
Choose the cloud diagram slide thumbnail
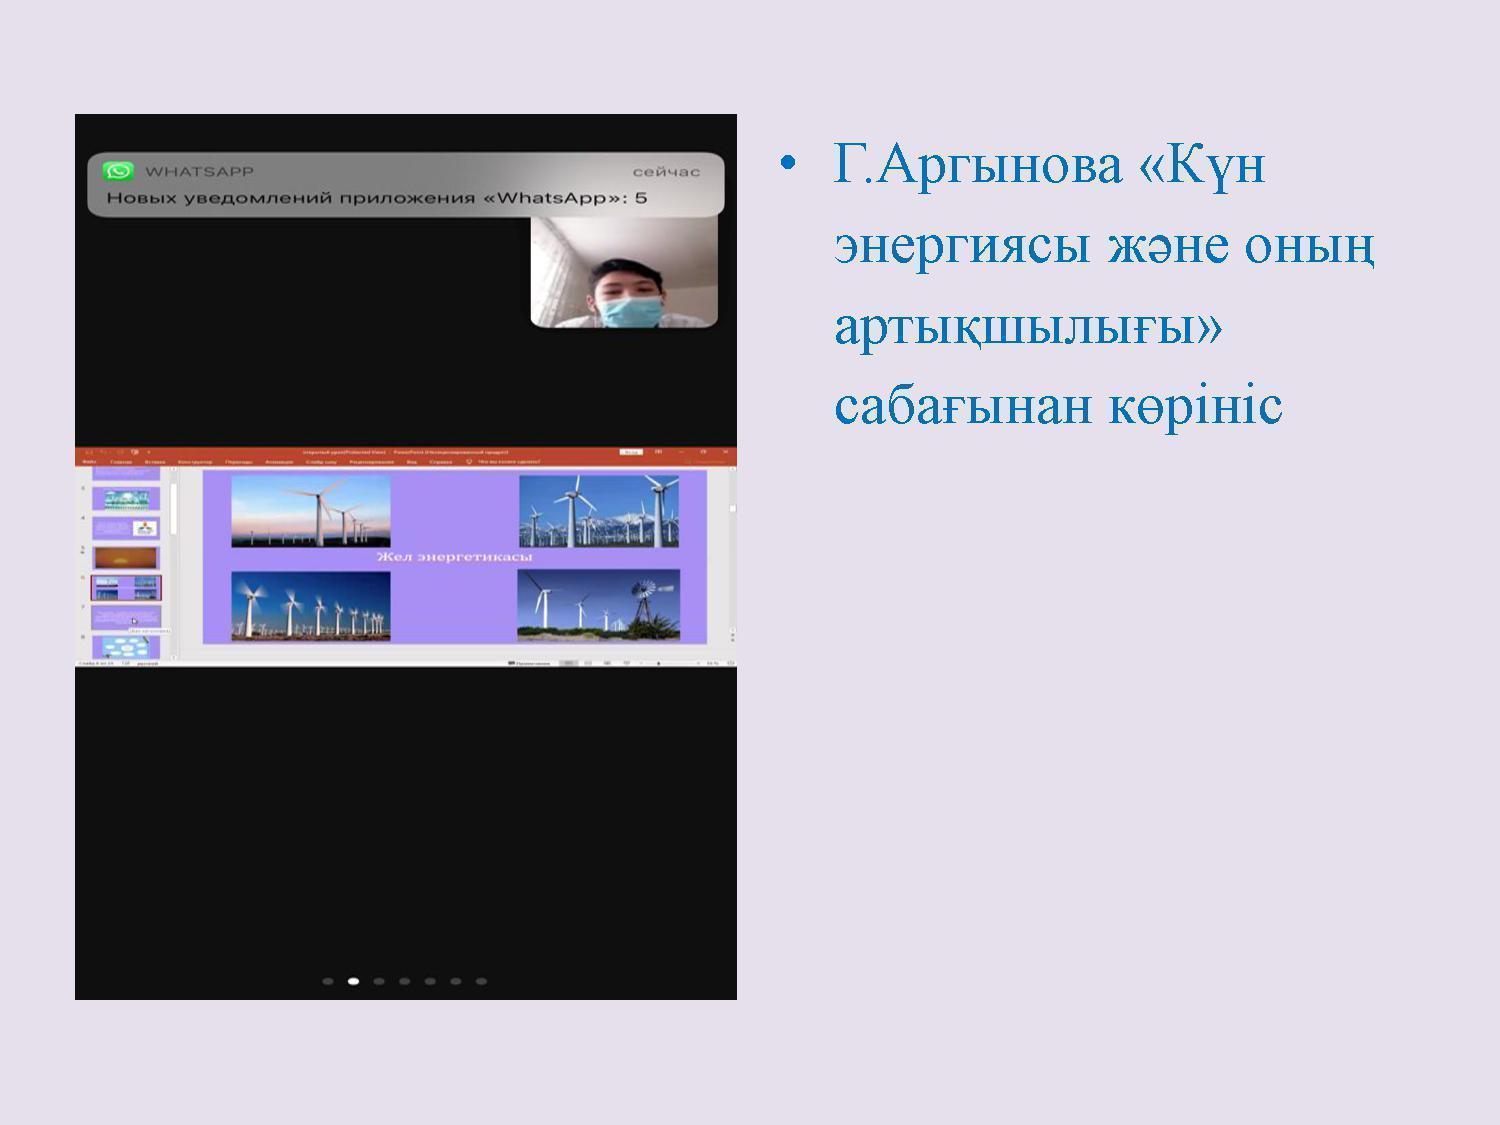point(126,647)
